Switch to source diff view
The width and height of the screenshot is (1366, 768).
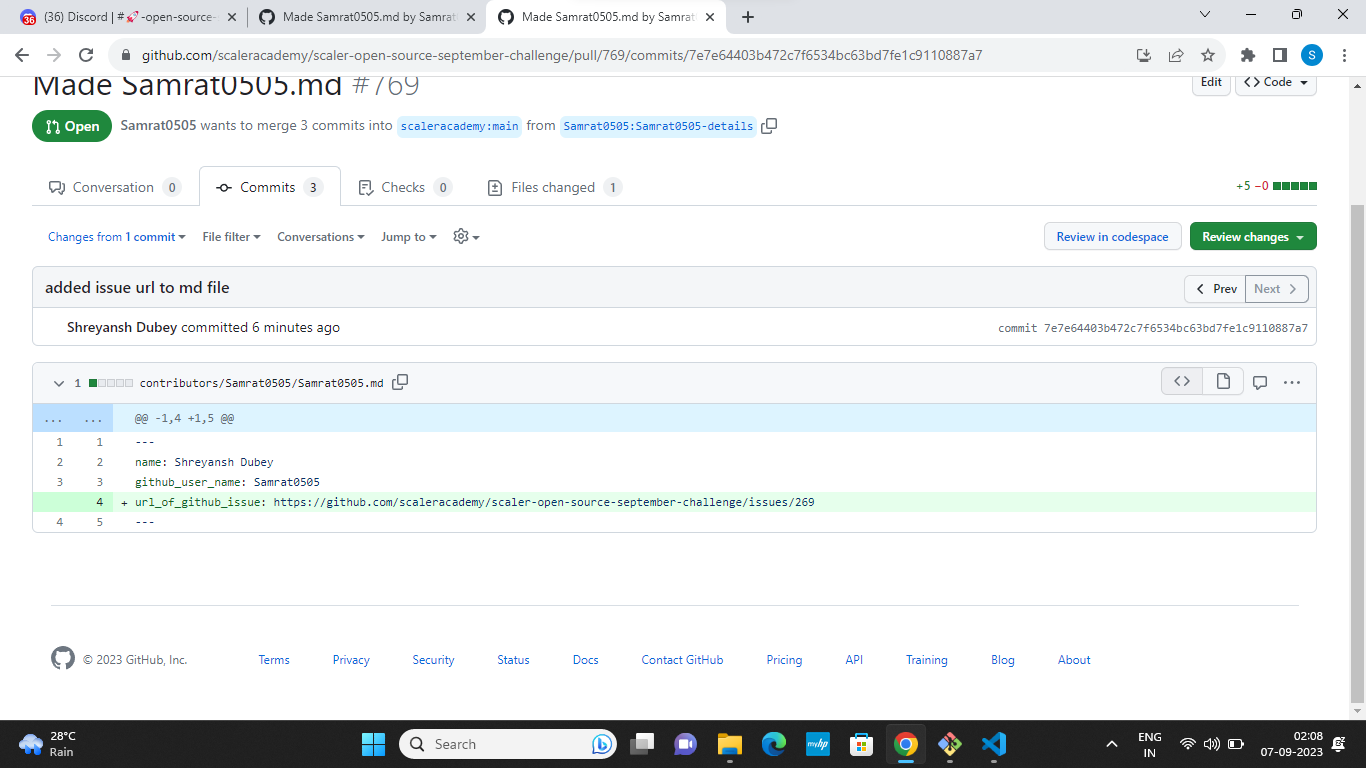pos(1181,381)
